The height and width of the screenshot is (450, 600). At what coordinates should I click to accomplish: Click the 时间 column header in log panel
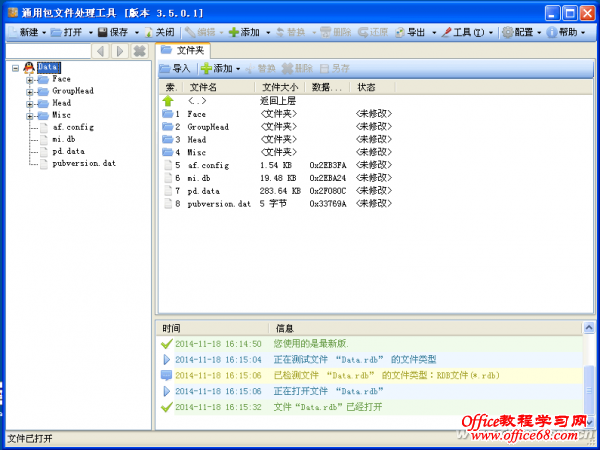point(213,328)
